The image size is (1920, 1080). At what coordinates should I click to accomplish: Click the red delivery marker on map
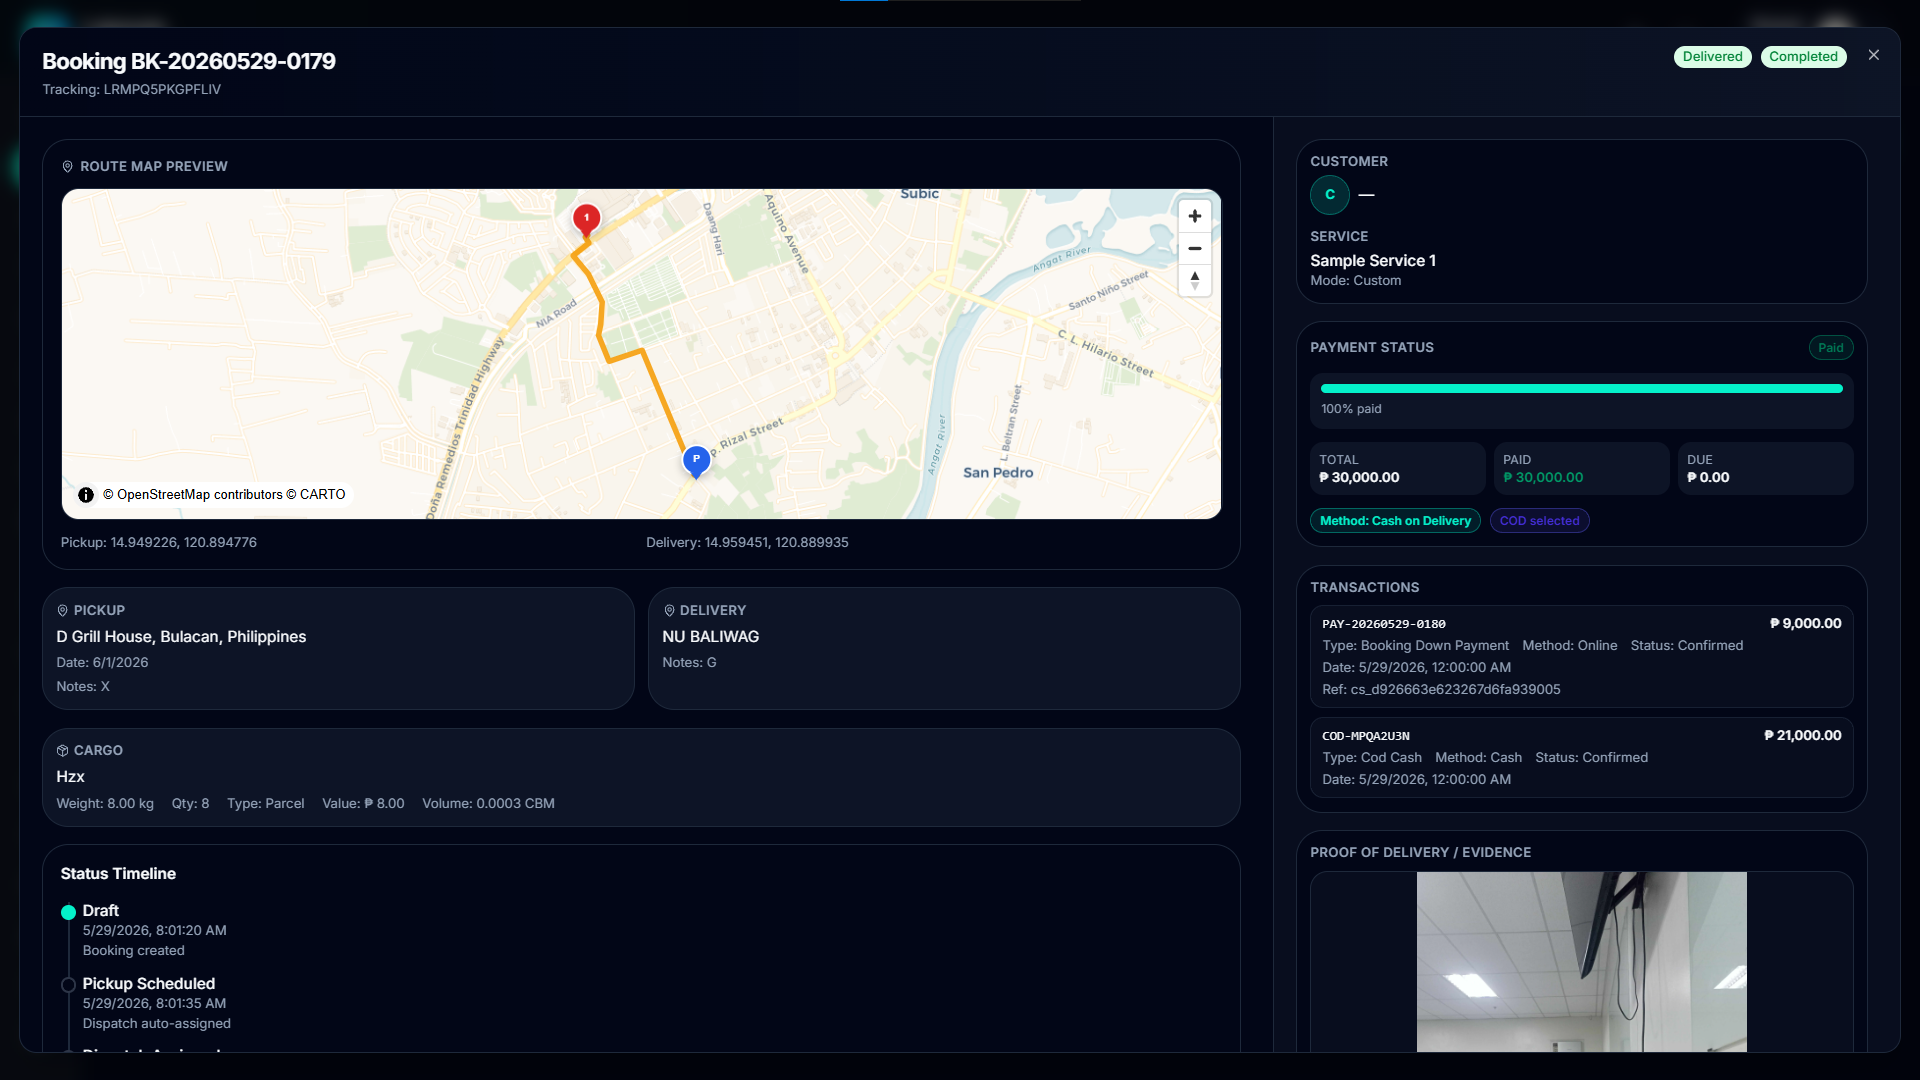[586, 220]
